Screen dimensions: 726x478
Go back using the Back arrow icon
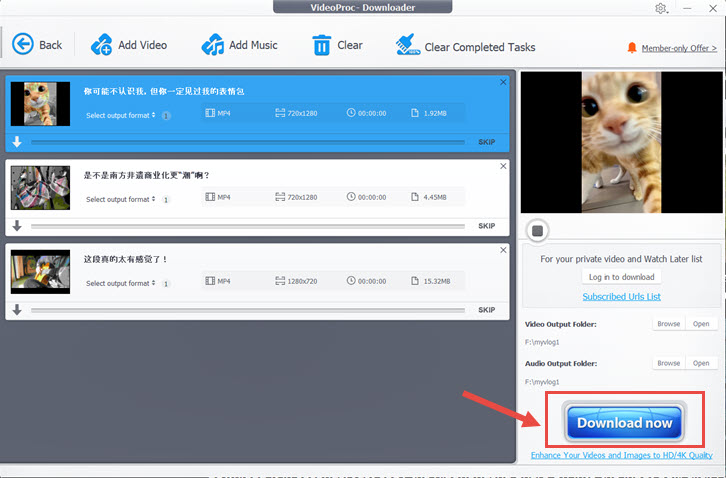(x=23, y=44)
